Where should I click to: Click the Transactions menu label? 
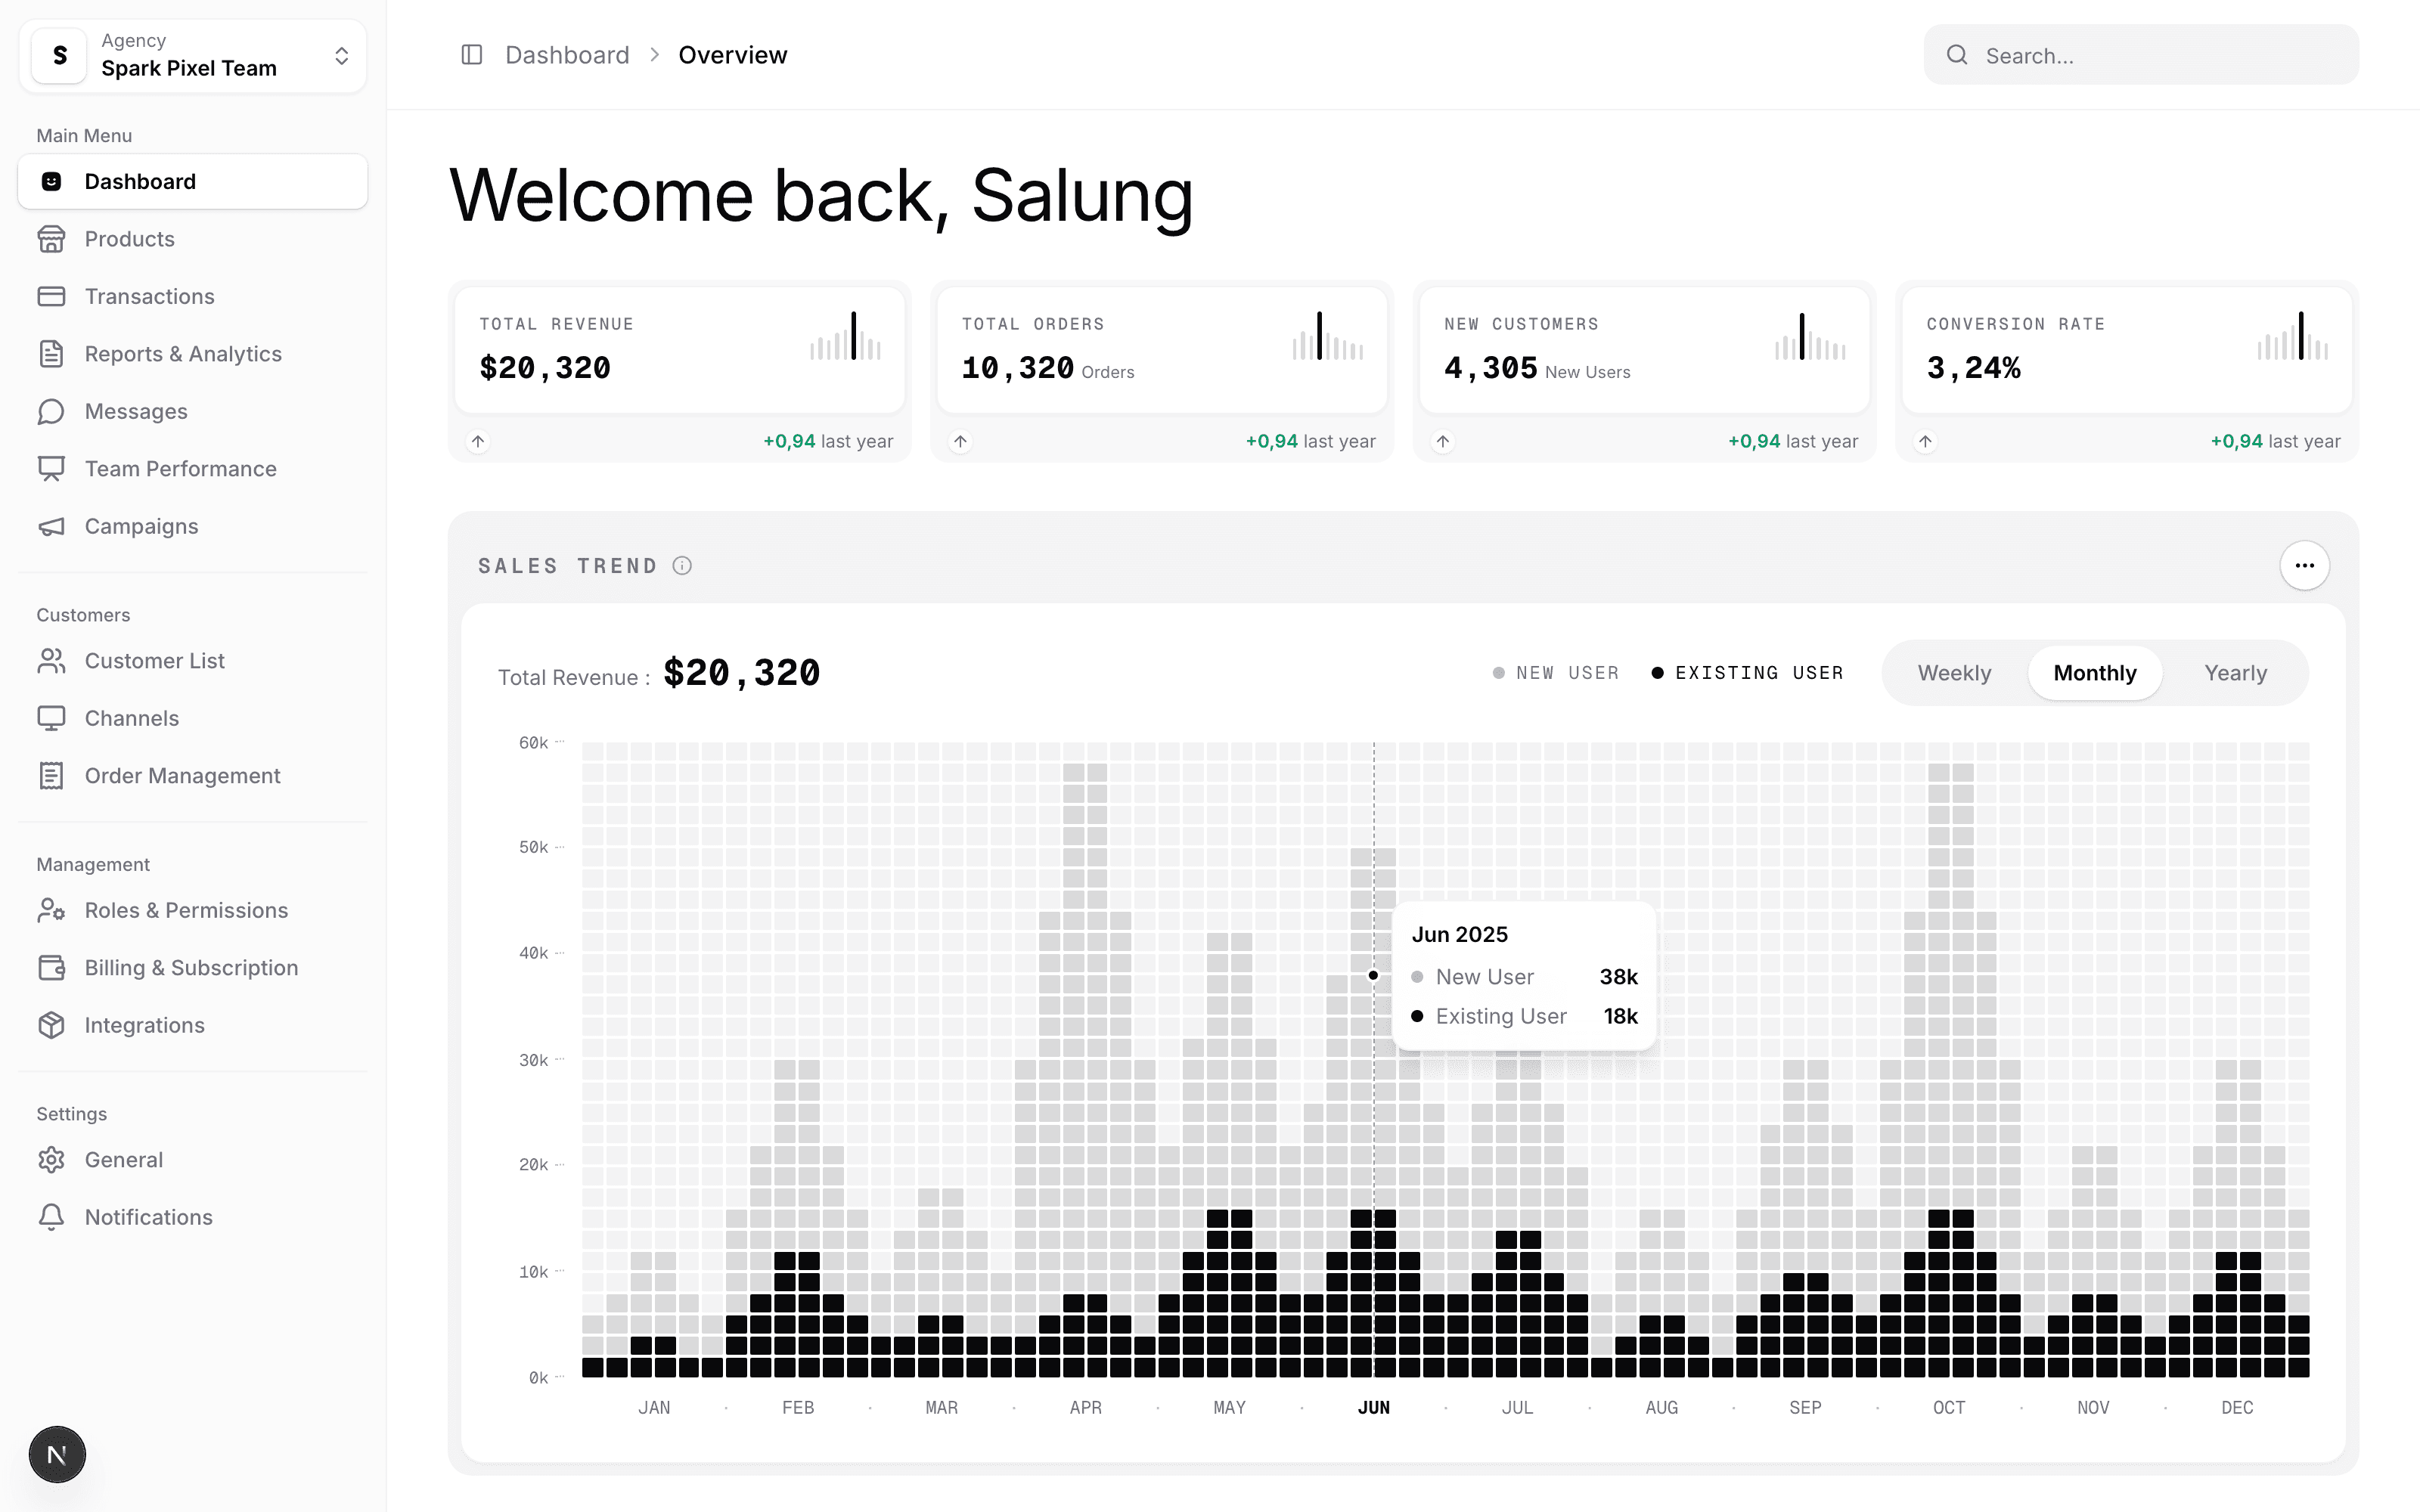coord(150,296)
